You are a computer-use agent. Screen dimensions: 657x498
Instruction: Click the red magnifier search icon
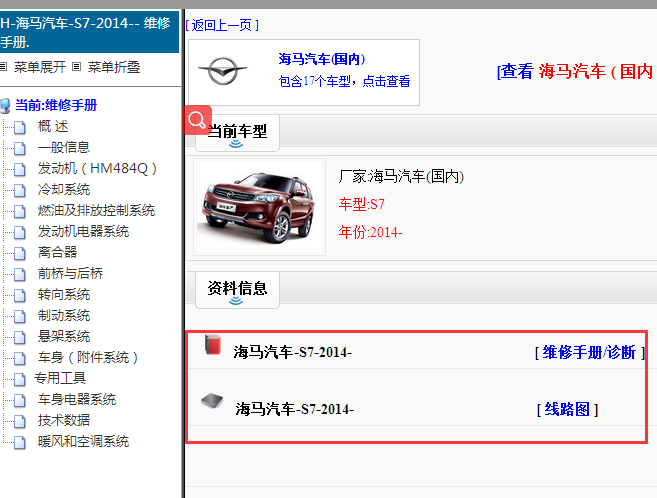197,120
